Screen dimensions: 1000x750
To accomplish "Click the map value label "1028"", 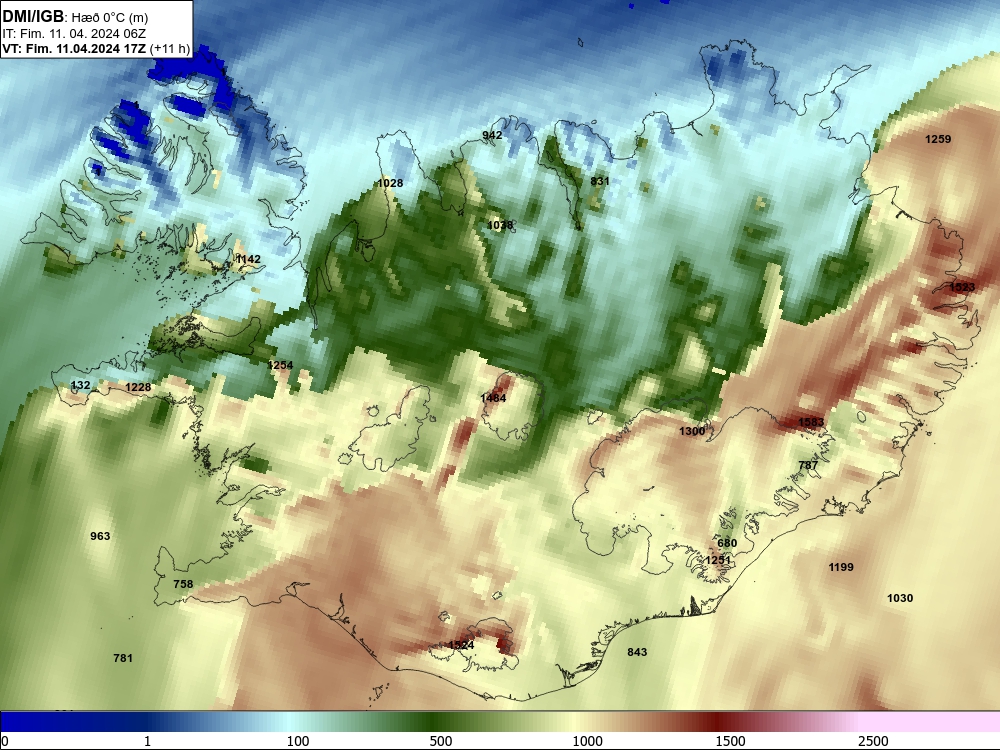I will click(x=390, y=183).
